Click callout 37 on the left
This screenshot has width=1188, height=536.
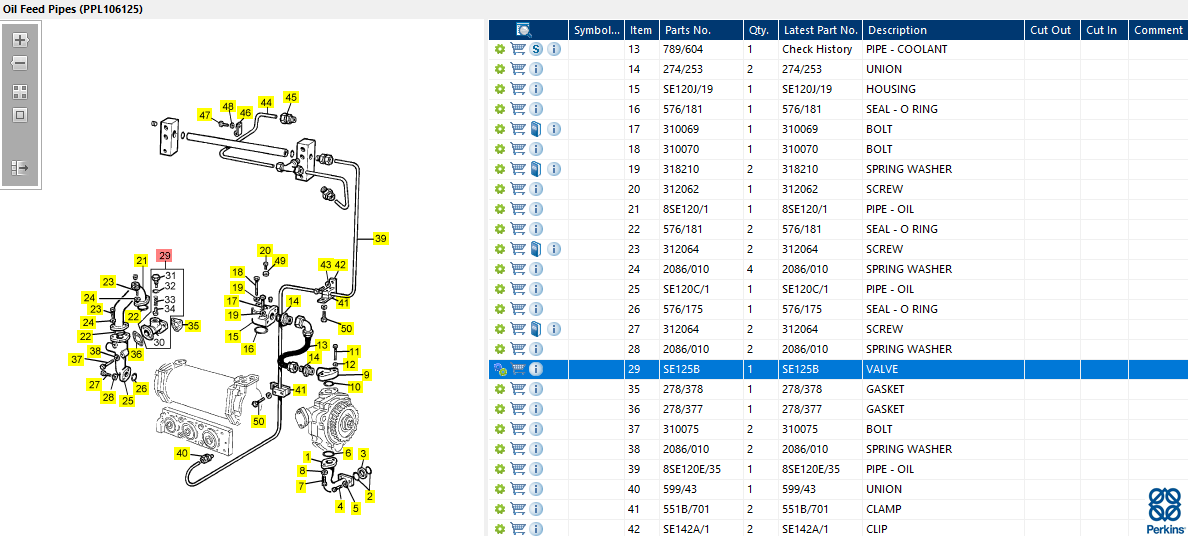(76, 359)
